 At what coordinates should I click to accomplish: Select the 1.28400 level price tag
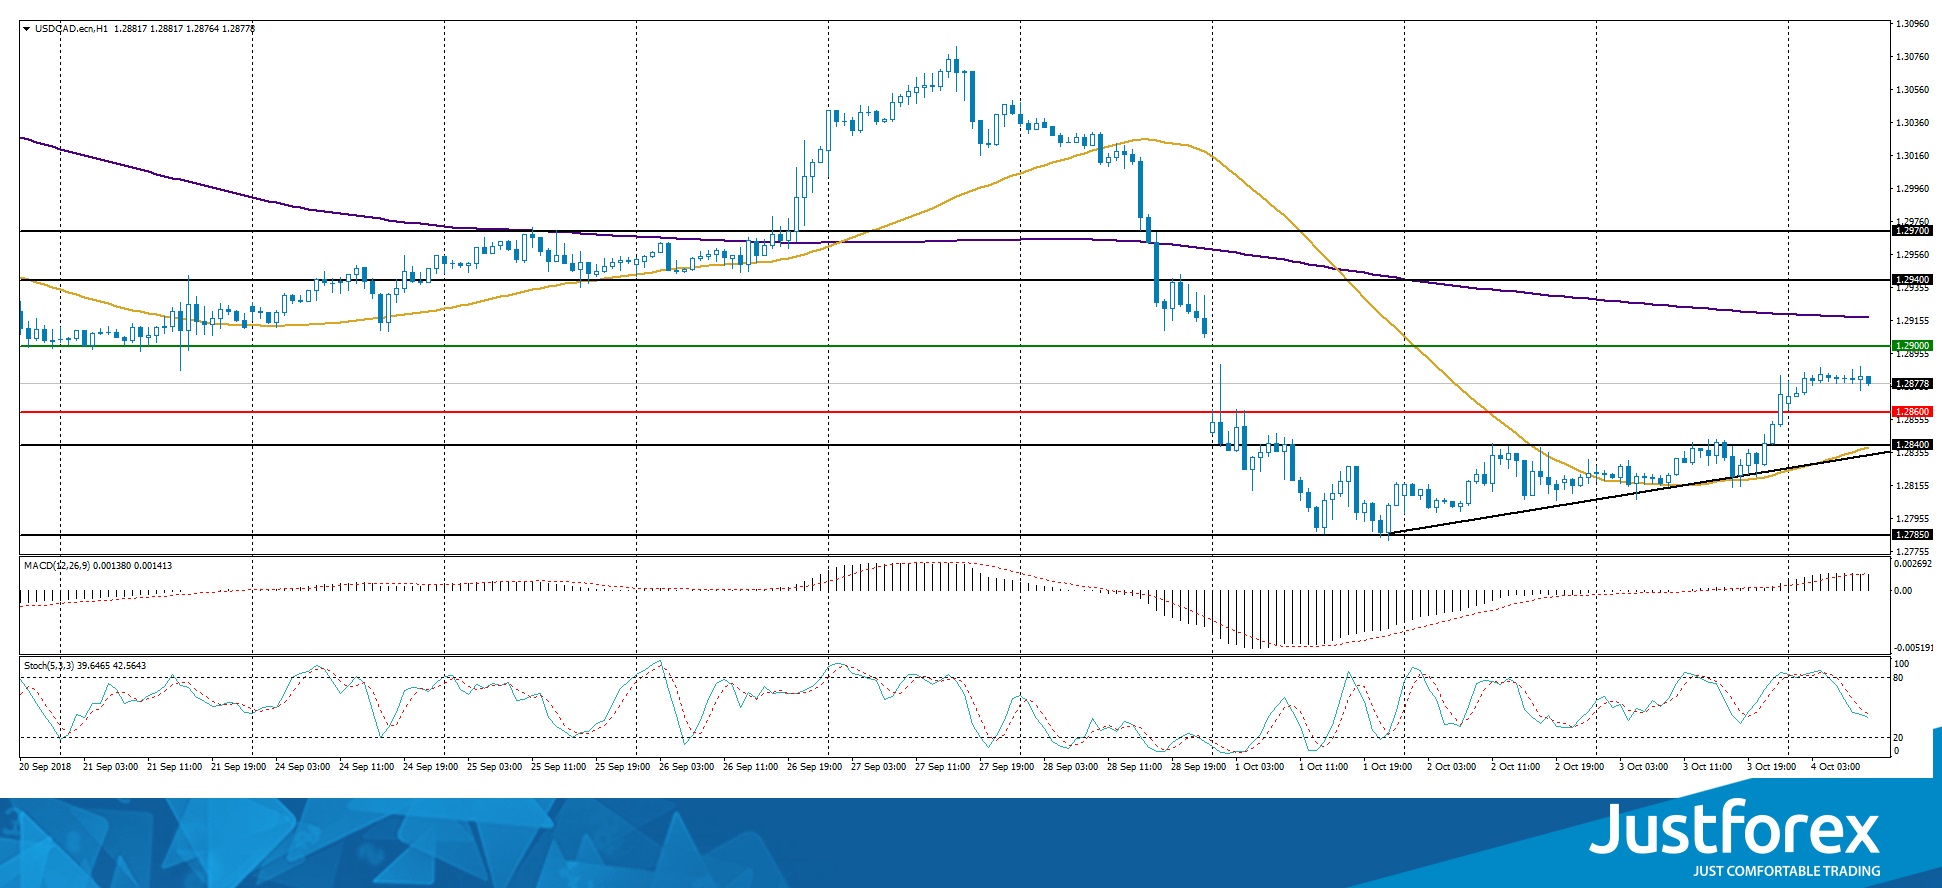pos(1913,445)
